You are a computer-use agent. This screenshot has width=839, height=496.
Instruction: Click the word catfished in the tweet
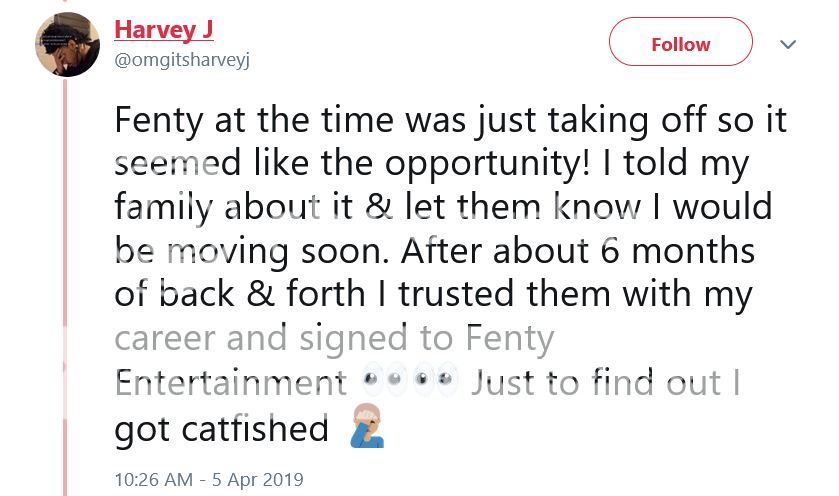click(x=266, y=428)
